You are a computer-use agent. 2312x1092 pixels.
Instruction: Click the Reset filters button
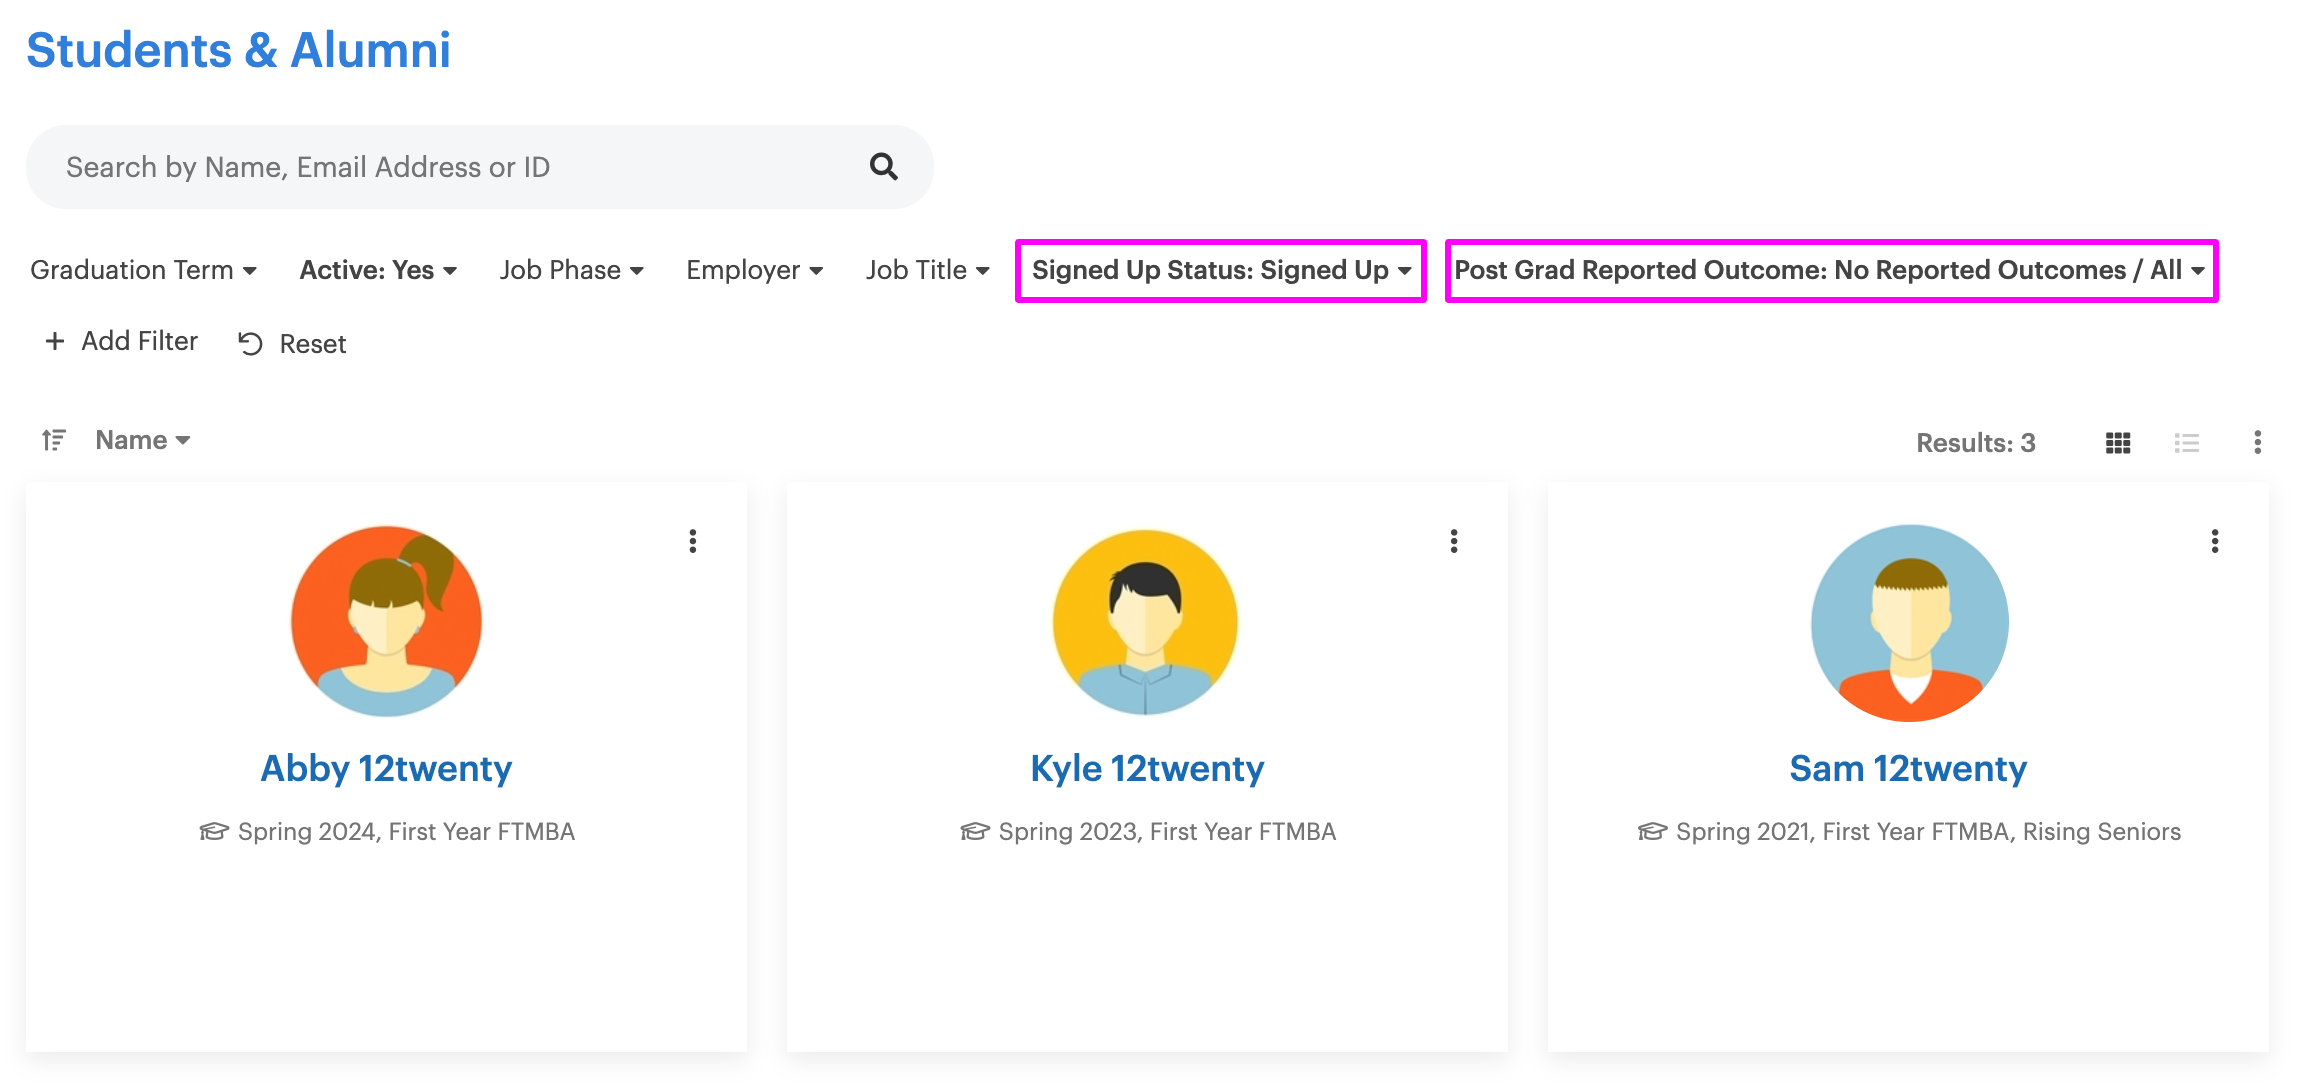[x=292, y=344]
